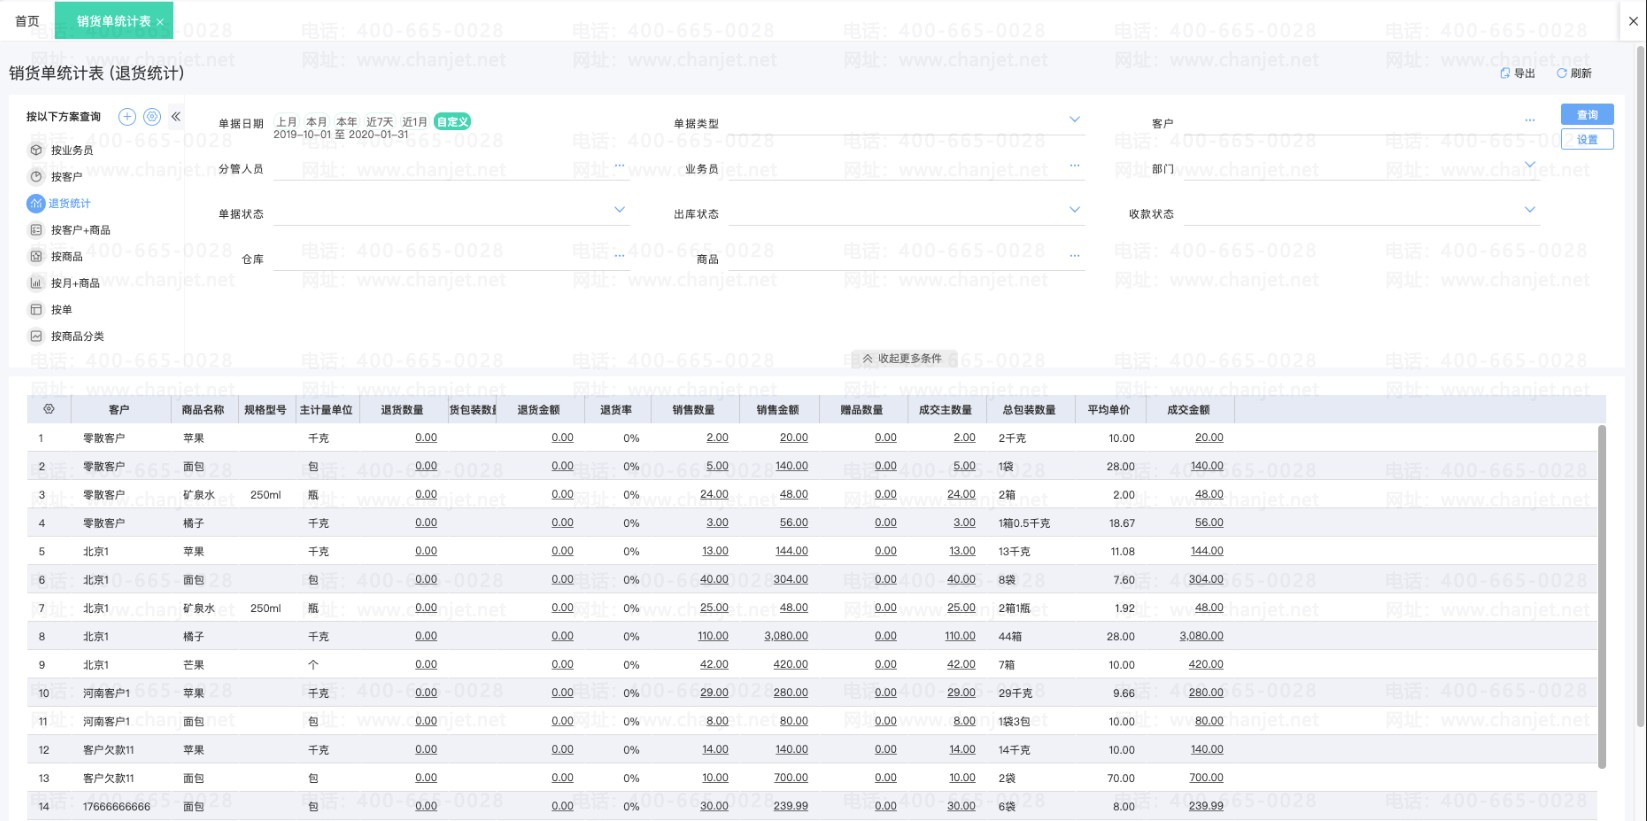The height and width of the screenshot is (821, 1647).
Task: Click the 按月+商品 chart icon
Action: (36, 283)
